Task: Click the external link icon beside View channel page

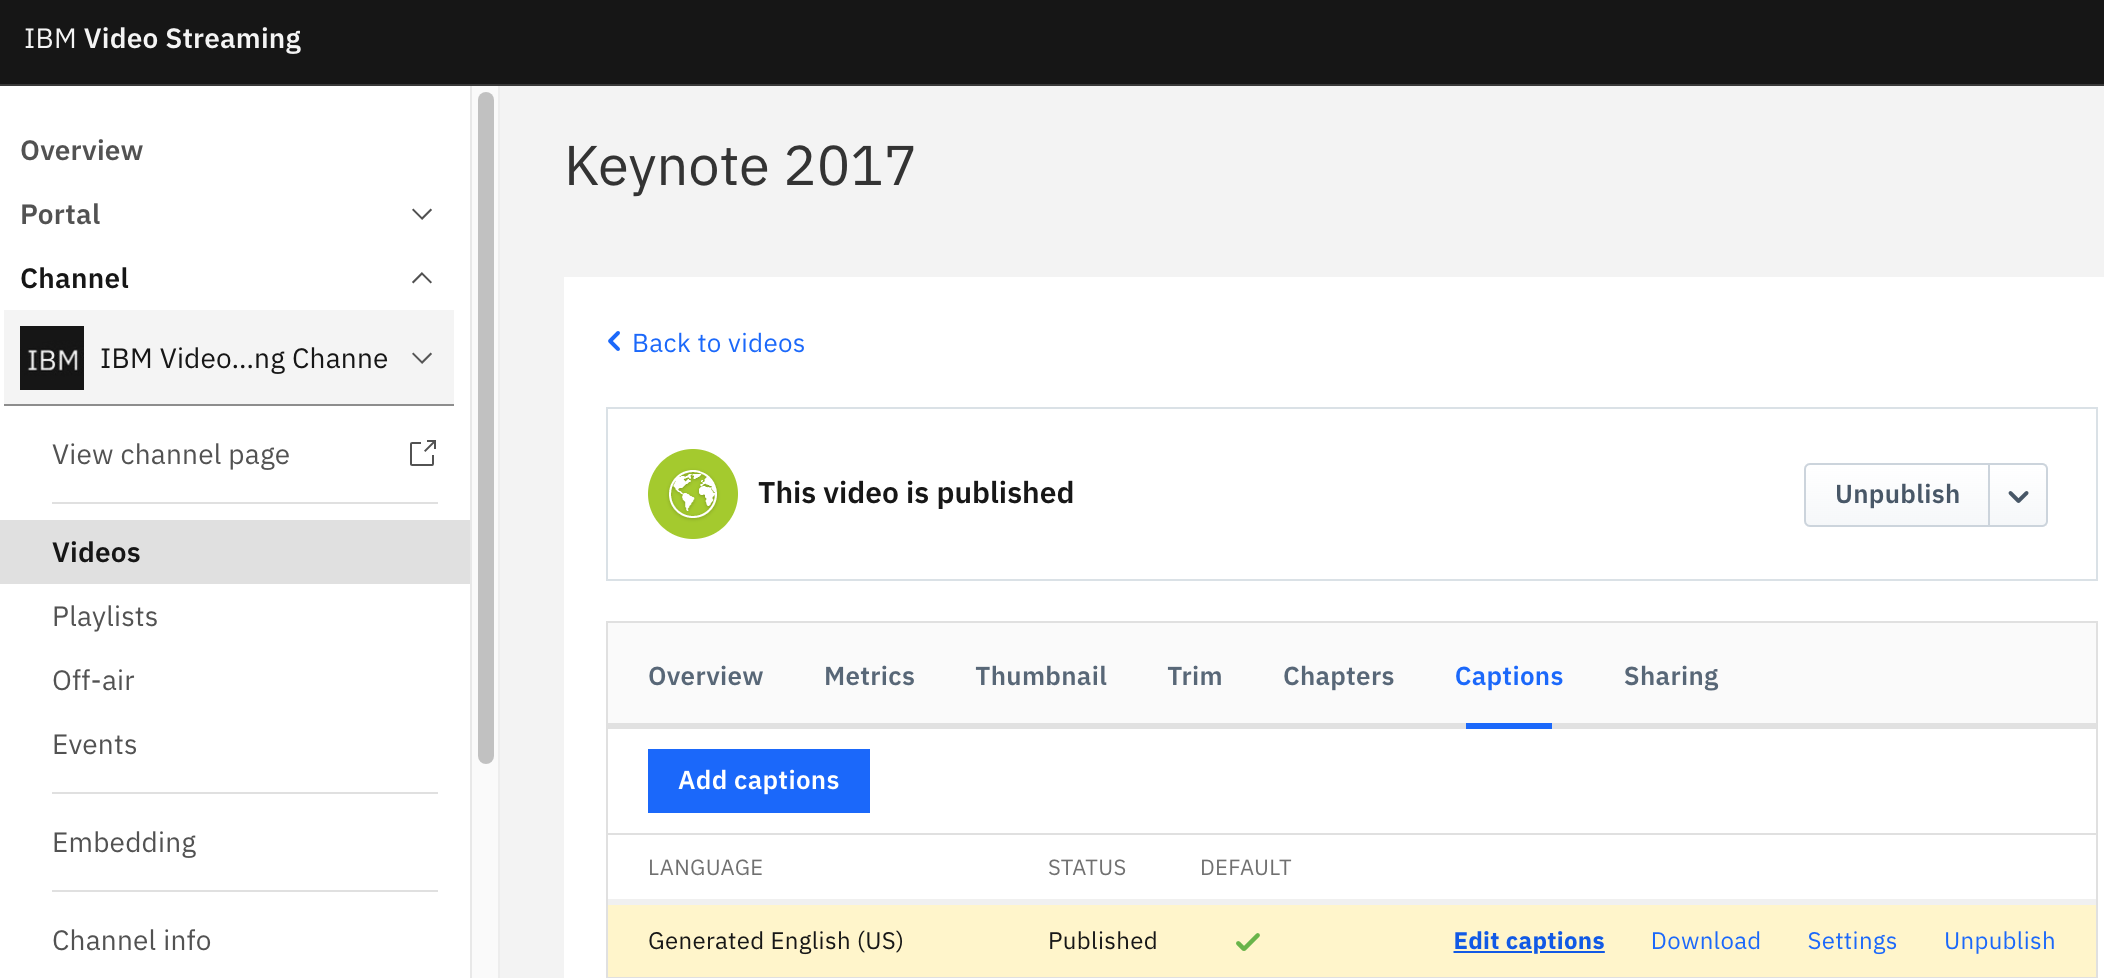Action: pos(423,453)
